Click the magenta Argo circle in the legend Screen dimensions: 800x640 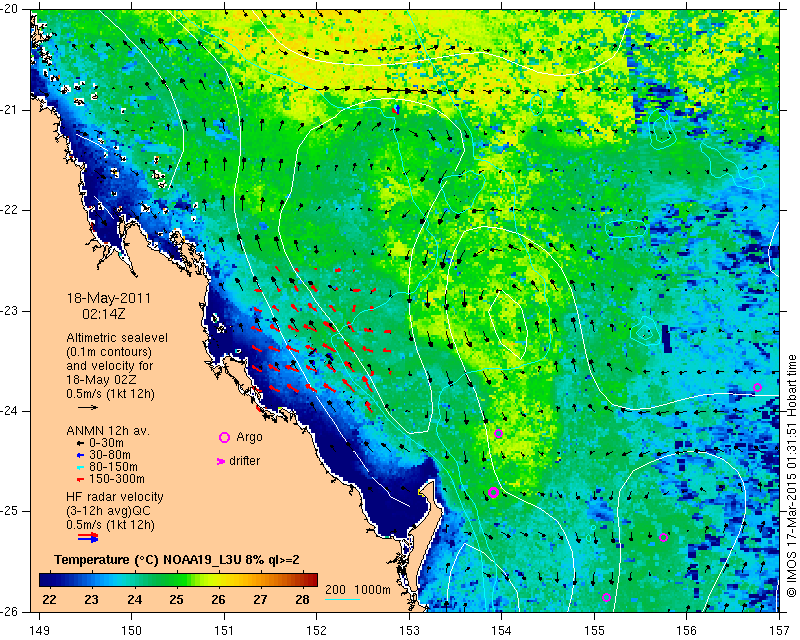[x=224, y=437]
